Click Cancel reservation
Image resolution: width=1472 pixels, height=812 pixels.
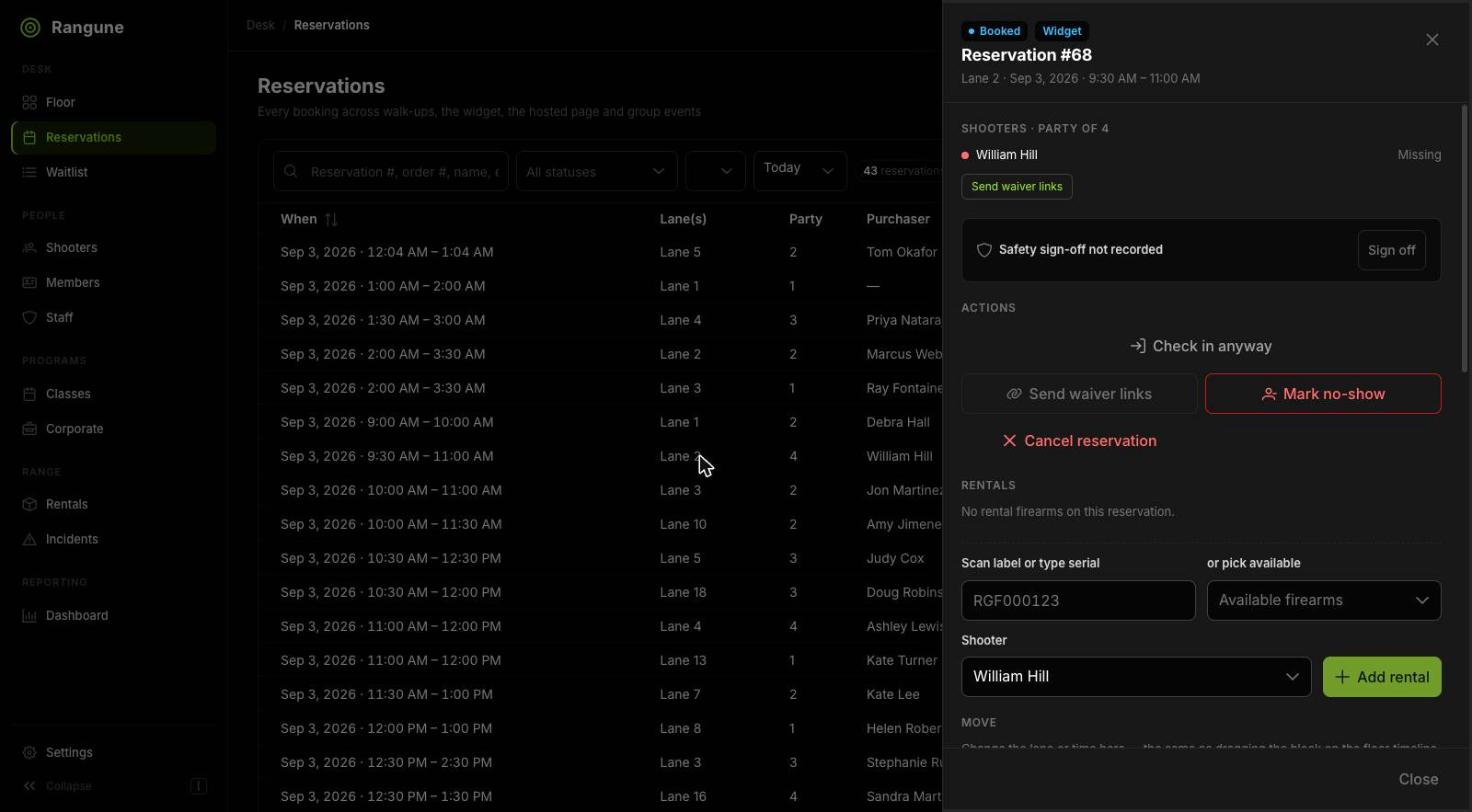(x=1079, y=441)
